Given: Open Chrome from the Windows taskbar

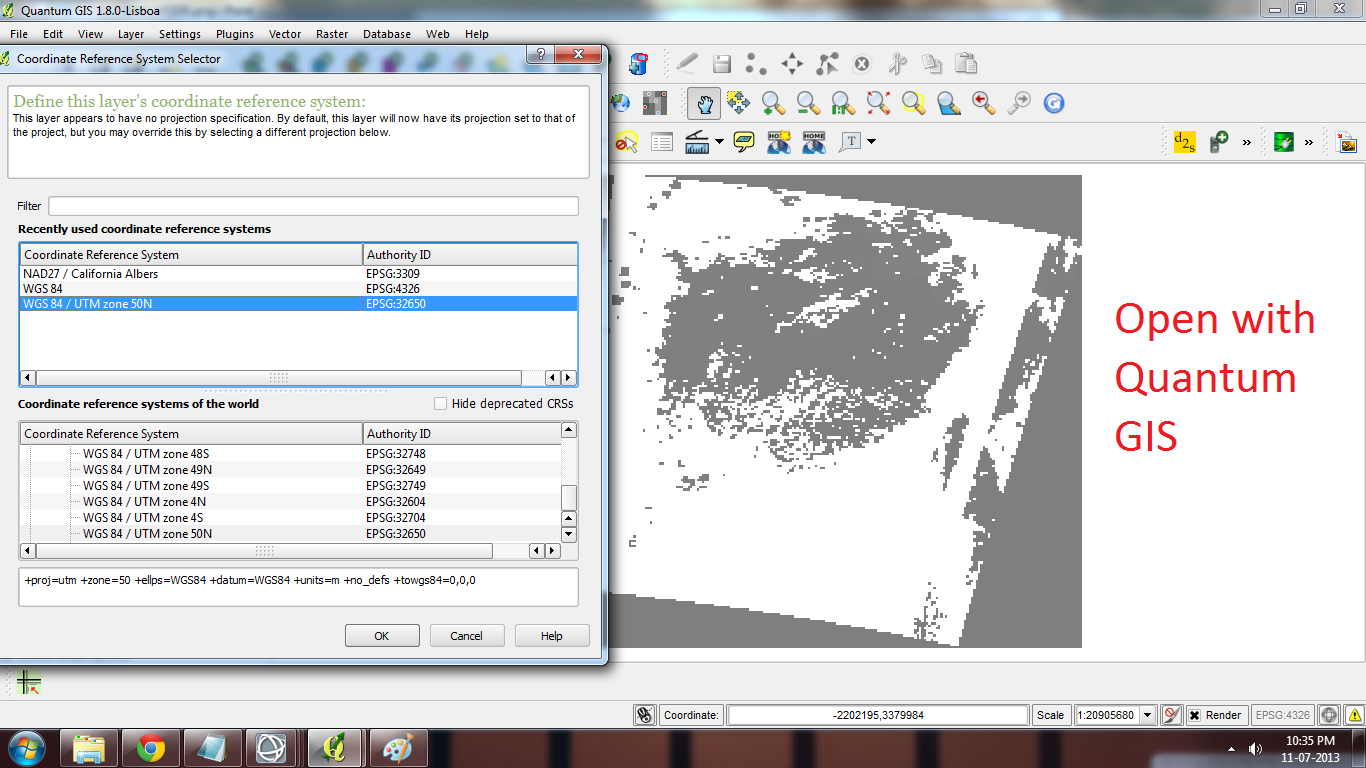Looking at the screenshot, I should tap(151, 748).
